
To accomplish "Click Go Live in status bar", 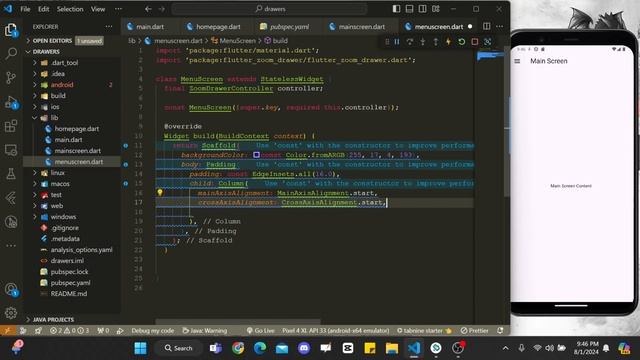I will click(260, 331).
